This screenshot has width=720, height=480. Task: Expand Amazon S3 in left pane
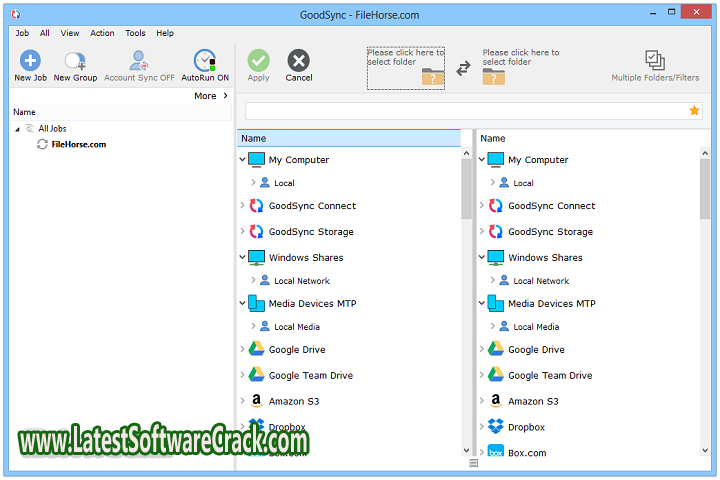point(243,402)
